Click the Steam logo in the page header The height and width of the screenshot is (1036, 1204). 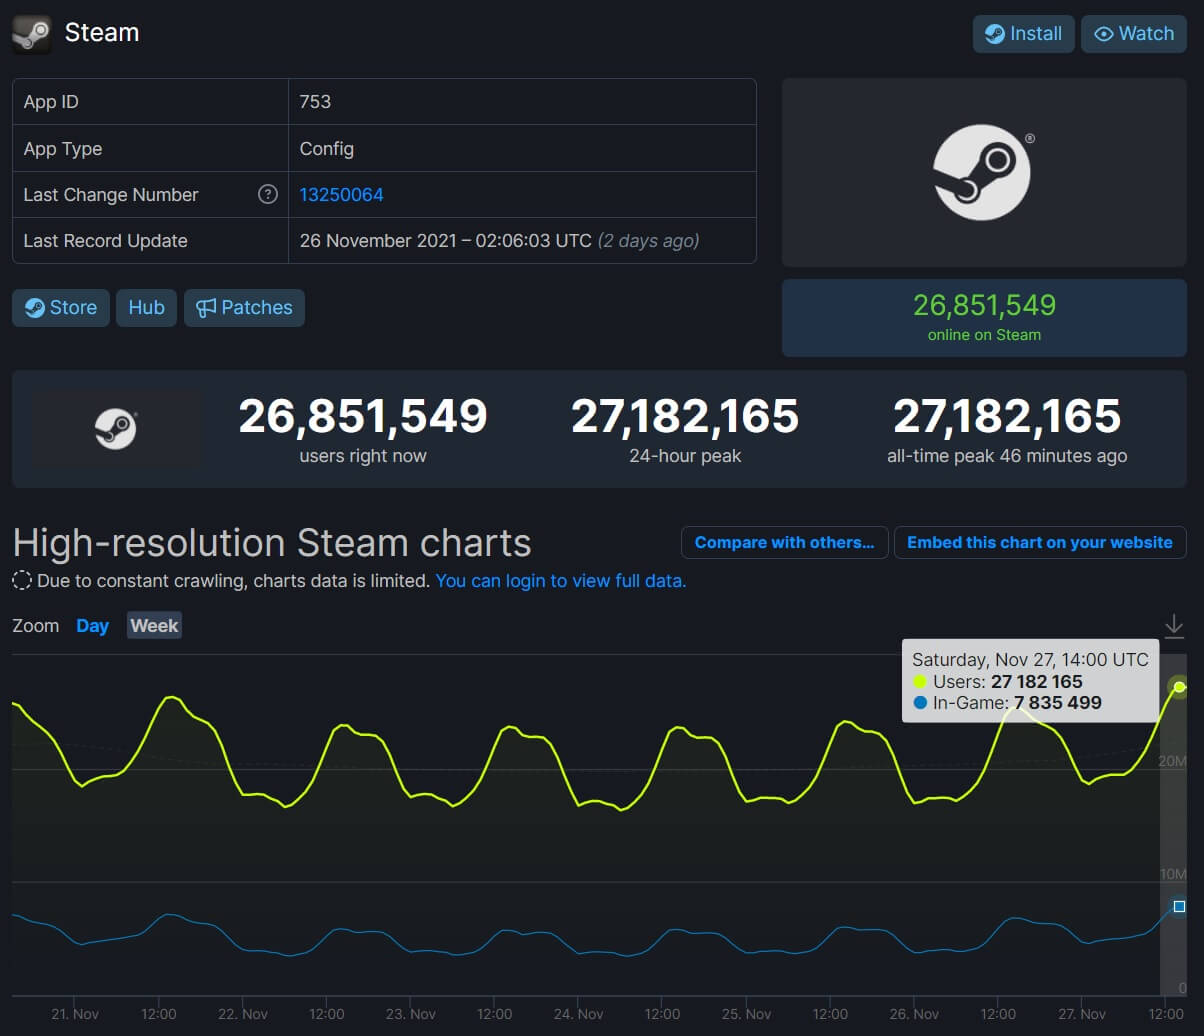tap(31, 33)
